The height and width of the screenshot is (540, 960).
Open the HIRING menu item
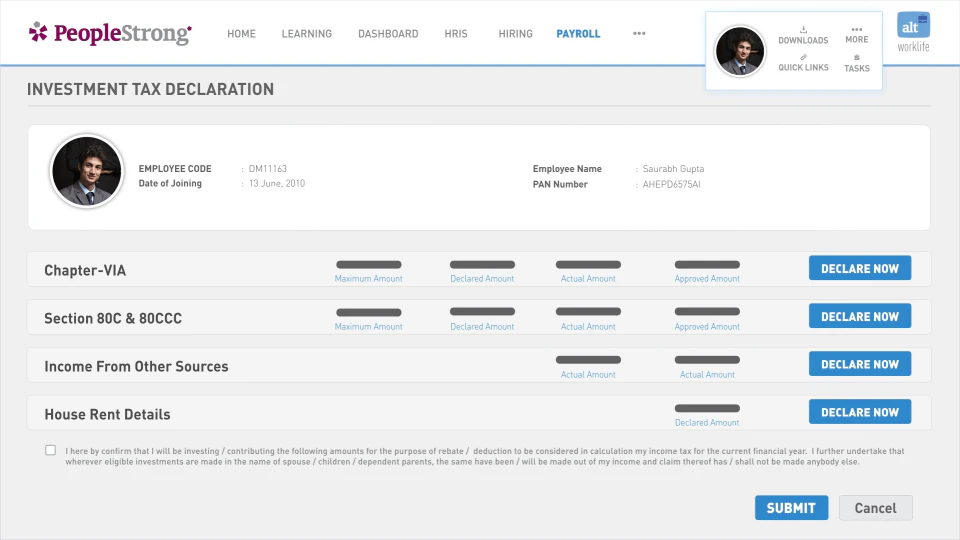click(x=516, y=34)
